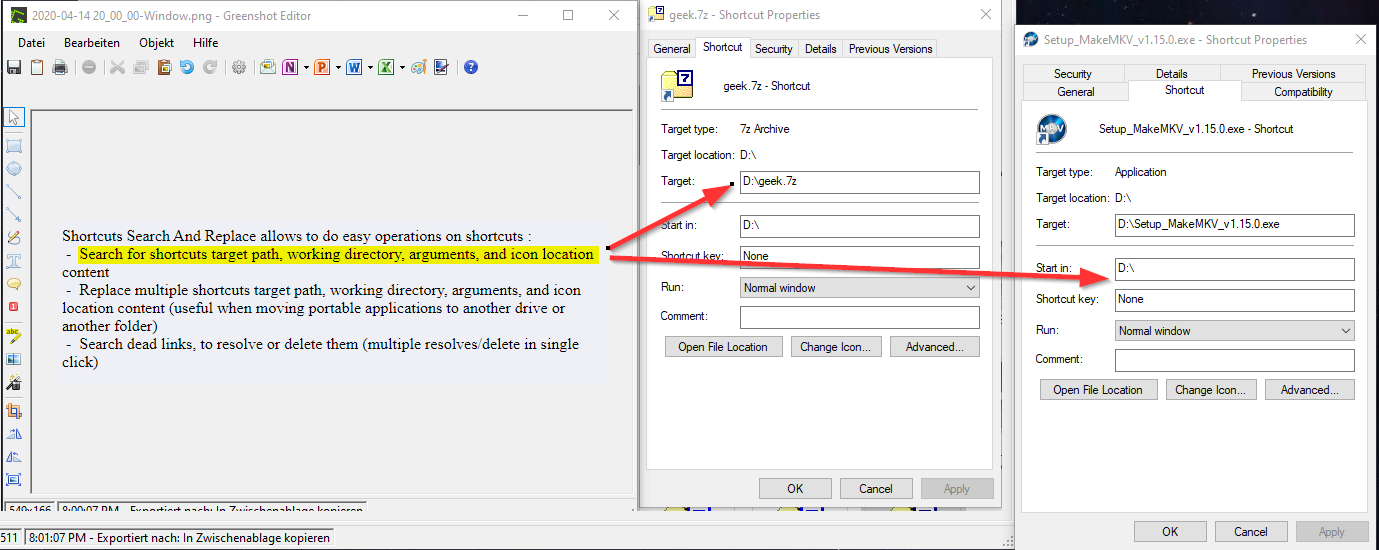The width and height of the screenshot is (1379, 550).
Task: Open the Hilfe menu
Action: [x=205, y=43]
